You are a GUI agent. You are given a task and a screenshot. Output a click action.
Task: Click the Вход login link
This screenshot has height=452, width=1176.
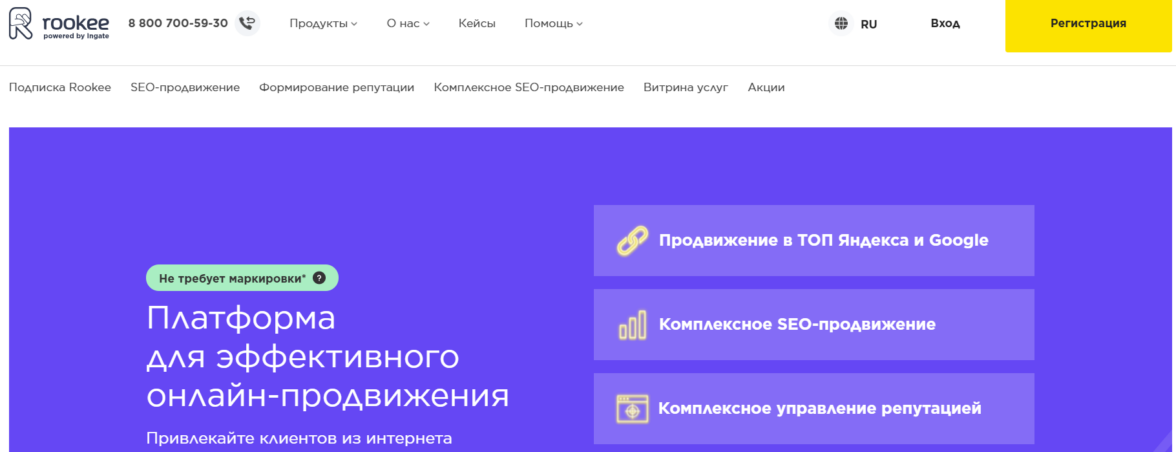coord(945,23)
